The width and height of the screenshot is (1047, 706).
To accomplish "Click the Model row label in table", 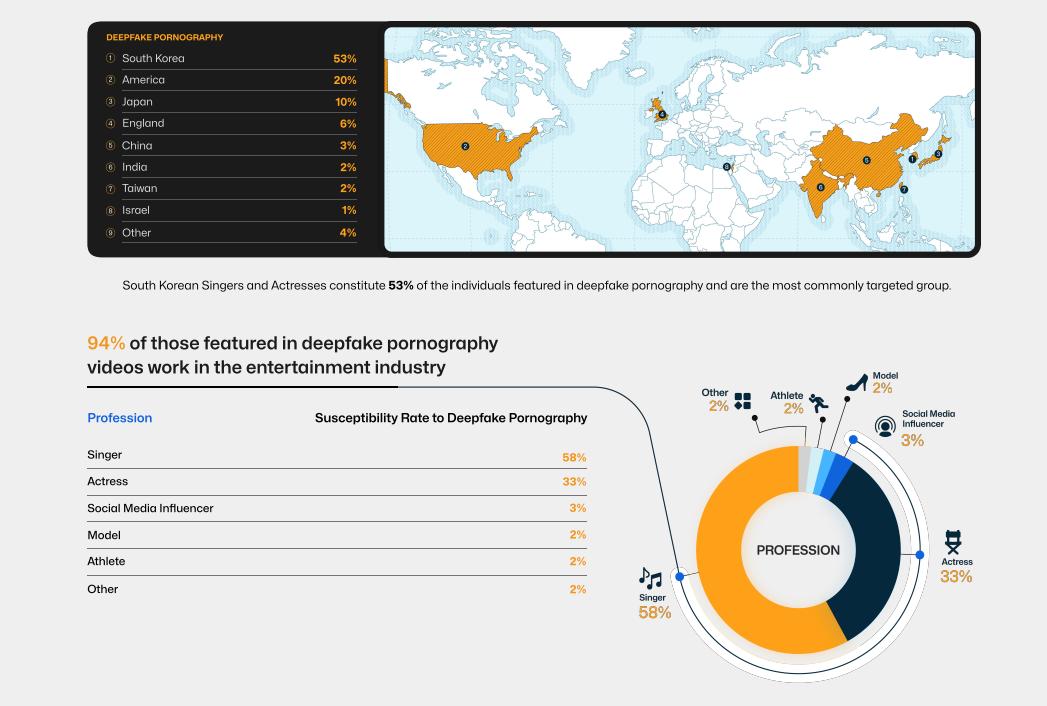I will [x=103, y=535].
